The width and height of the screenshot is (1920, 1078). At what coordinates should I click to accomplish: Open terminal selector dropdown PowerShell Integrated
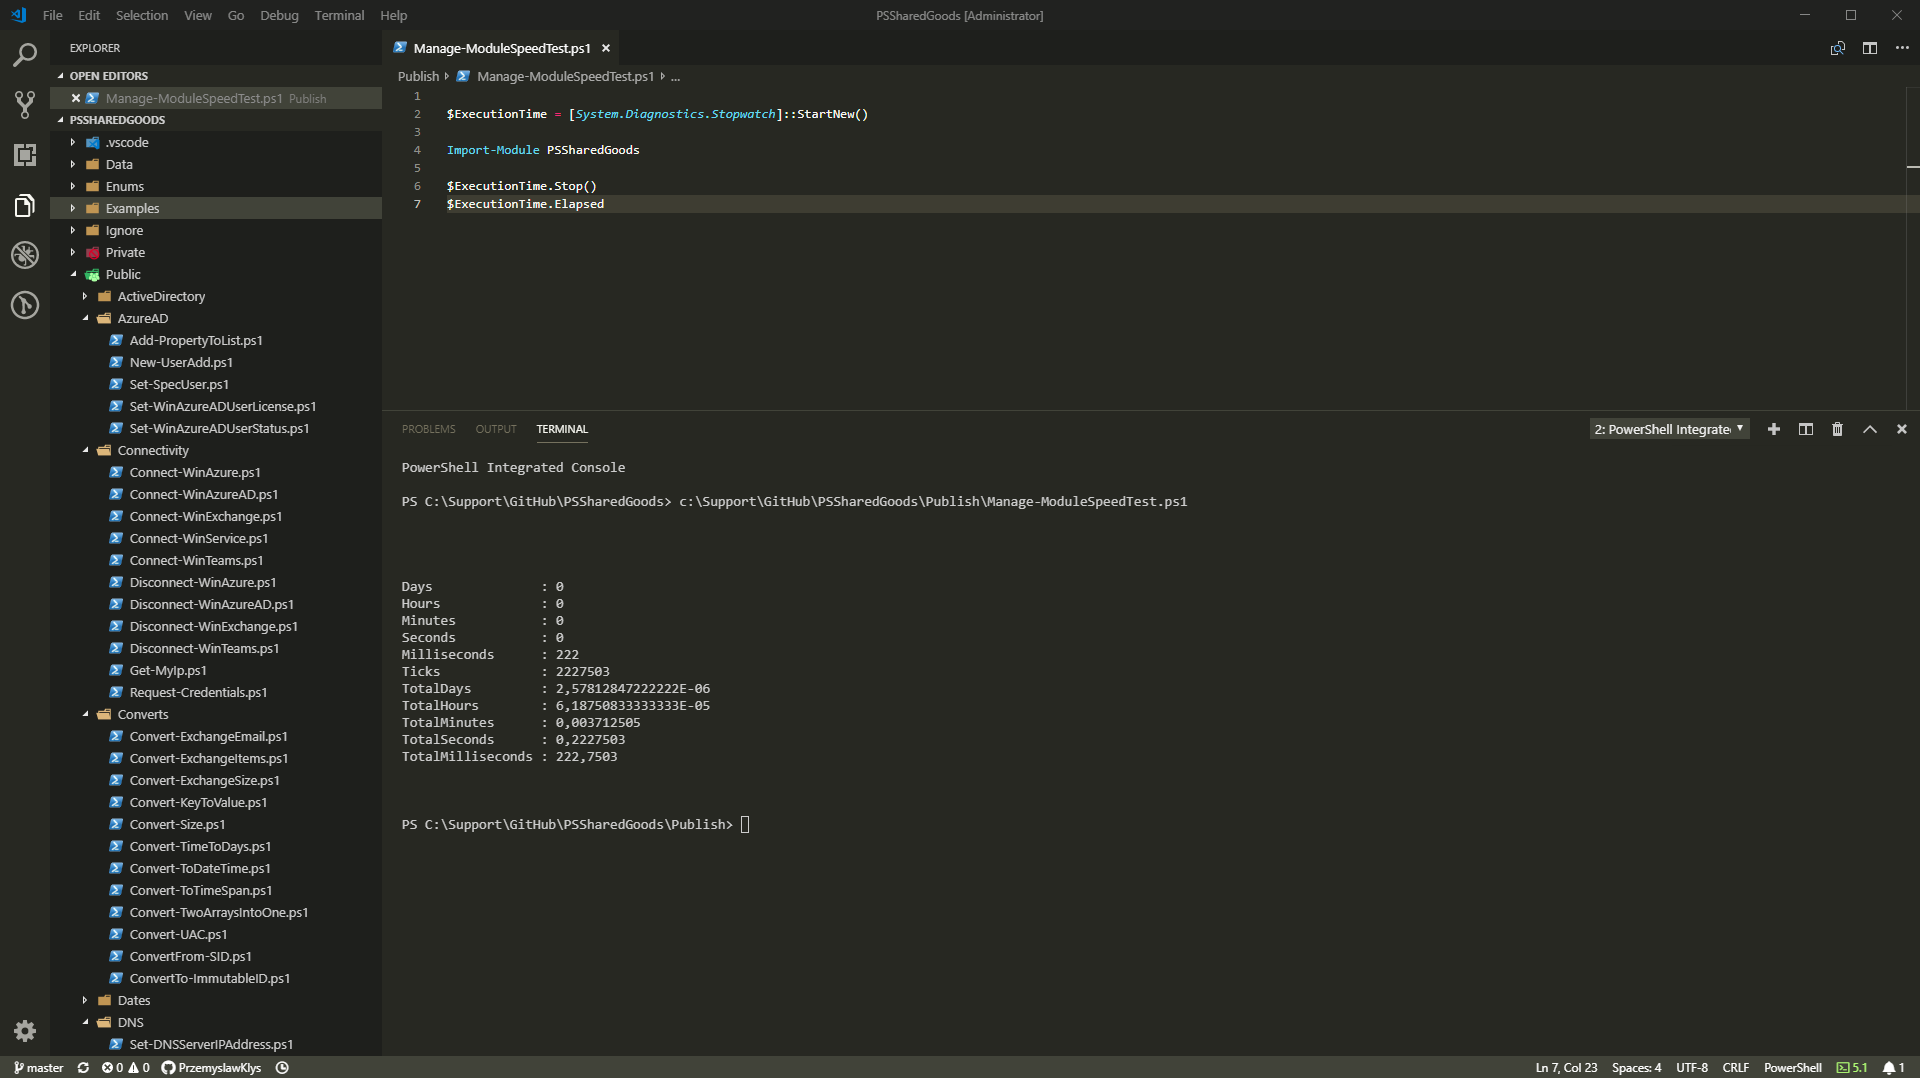(1668, 429)
